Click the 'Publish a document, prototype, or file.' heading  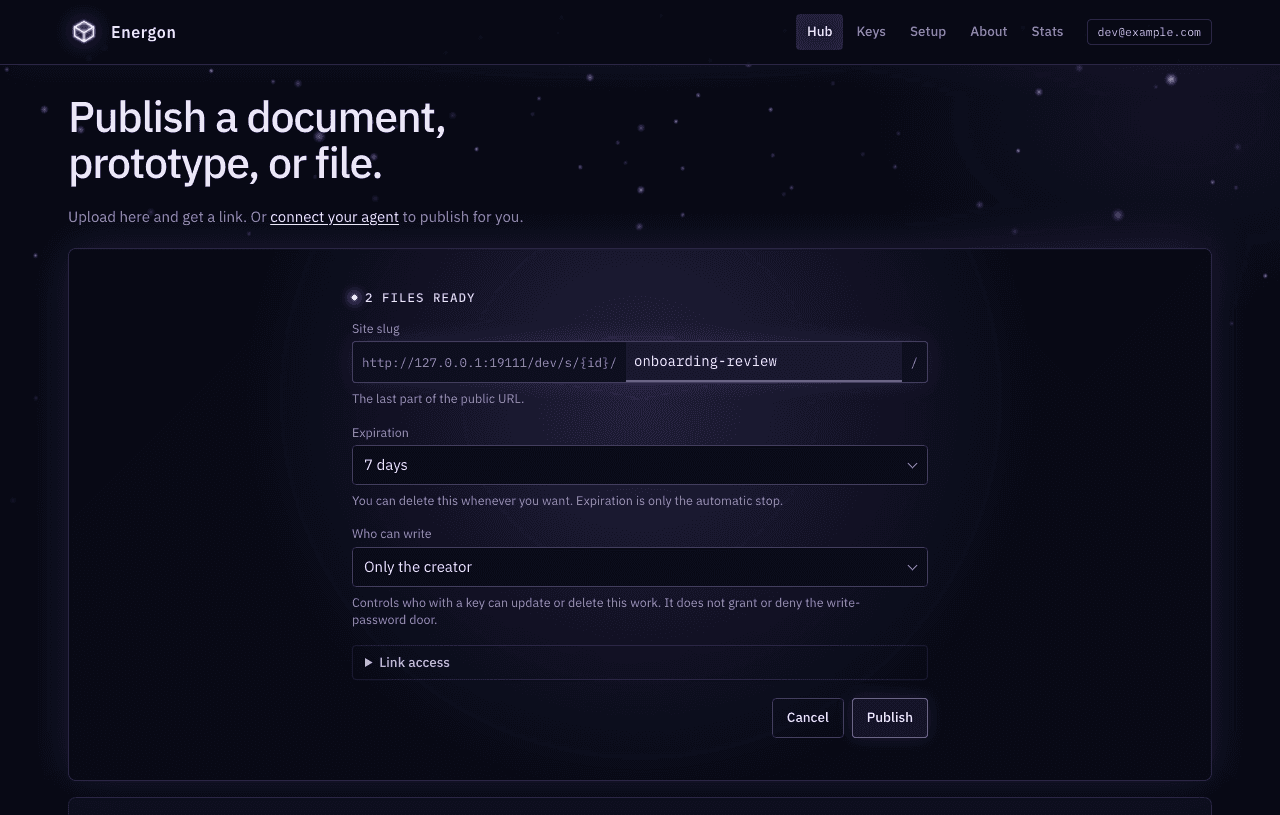(x=257, y=141)
